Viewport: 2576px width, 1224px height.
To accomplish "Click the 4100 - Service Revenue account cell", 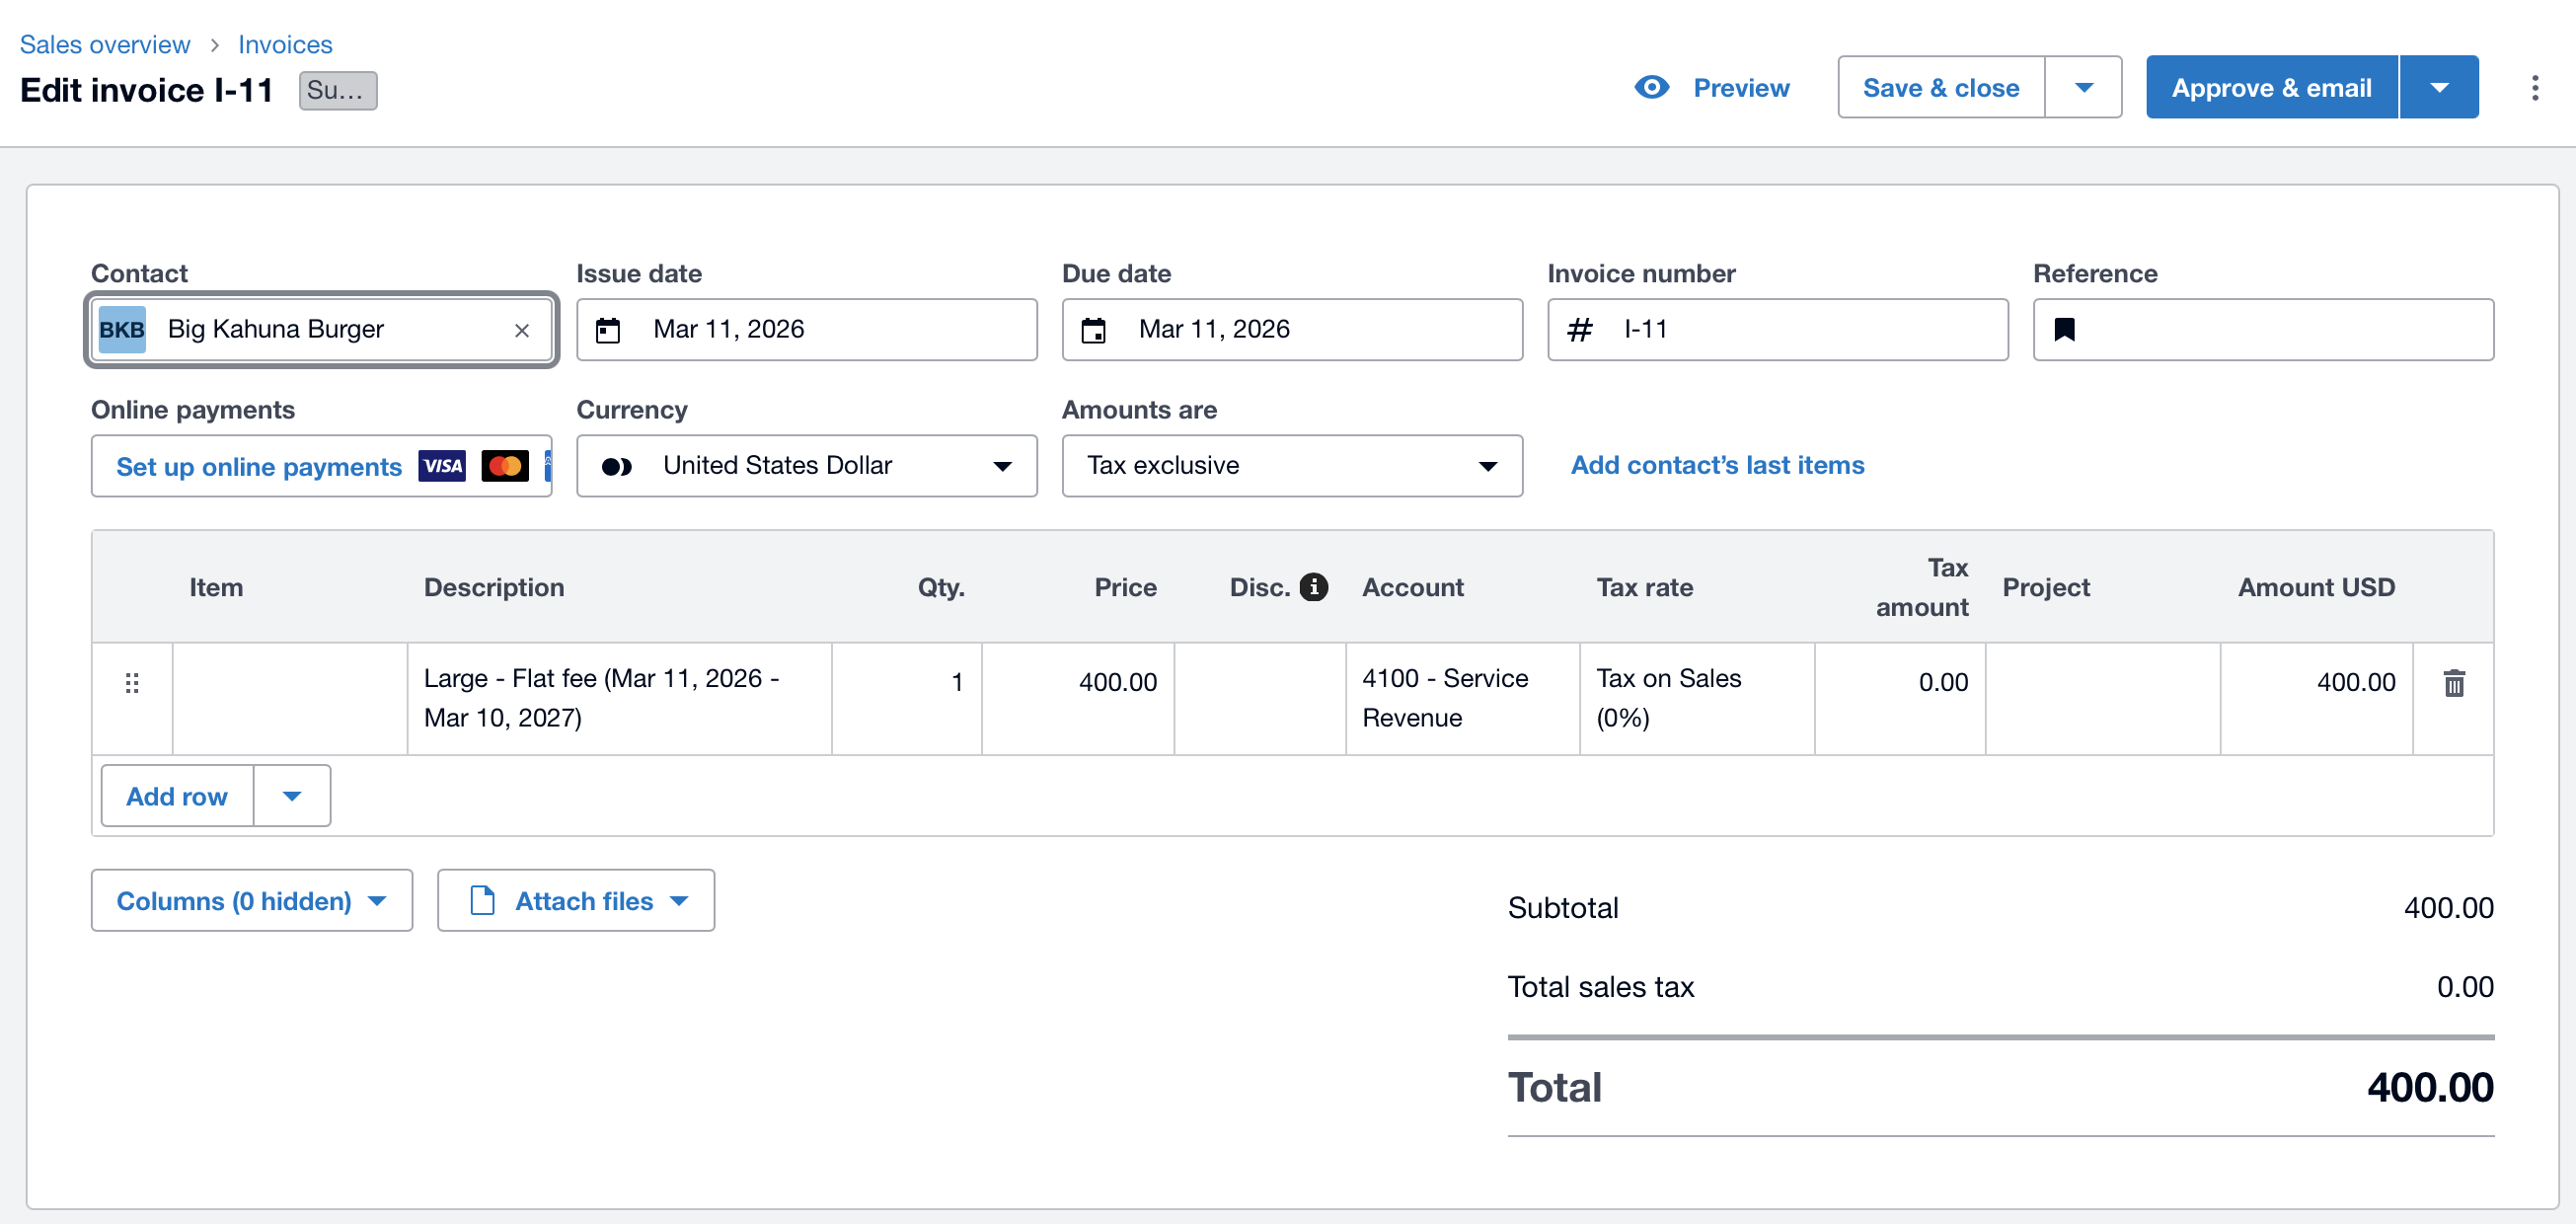I will pos(1462,698).
